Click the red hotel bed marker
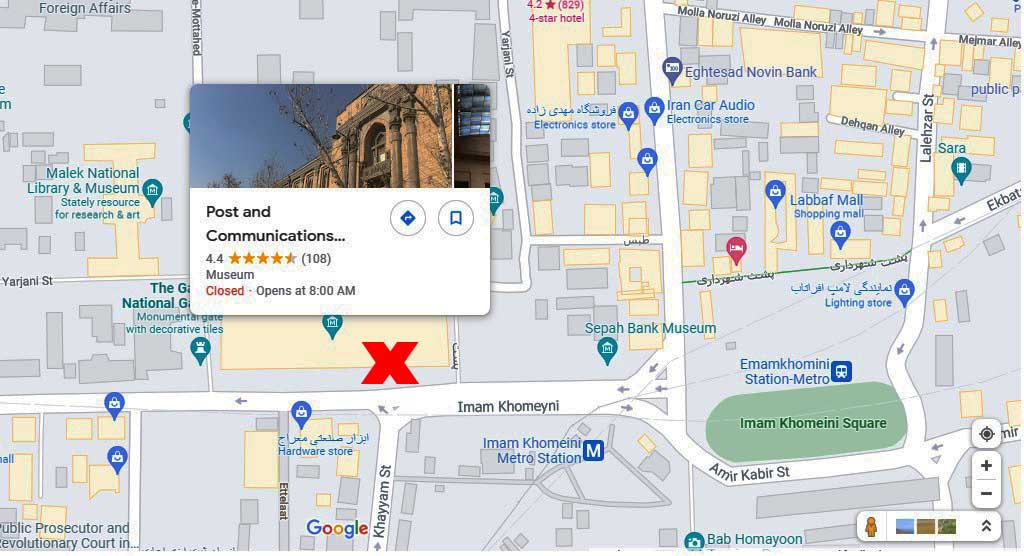 click(x=736, y=250)
